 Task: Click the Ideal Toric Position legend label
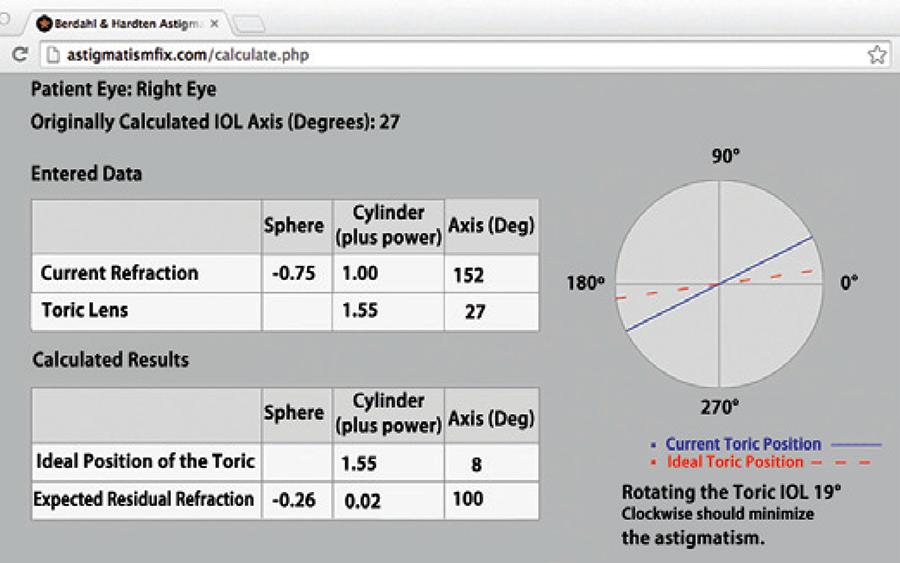734,462
